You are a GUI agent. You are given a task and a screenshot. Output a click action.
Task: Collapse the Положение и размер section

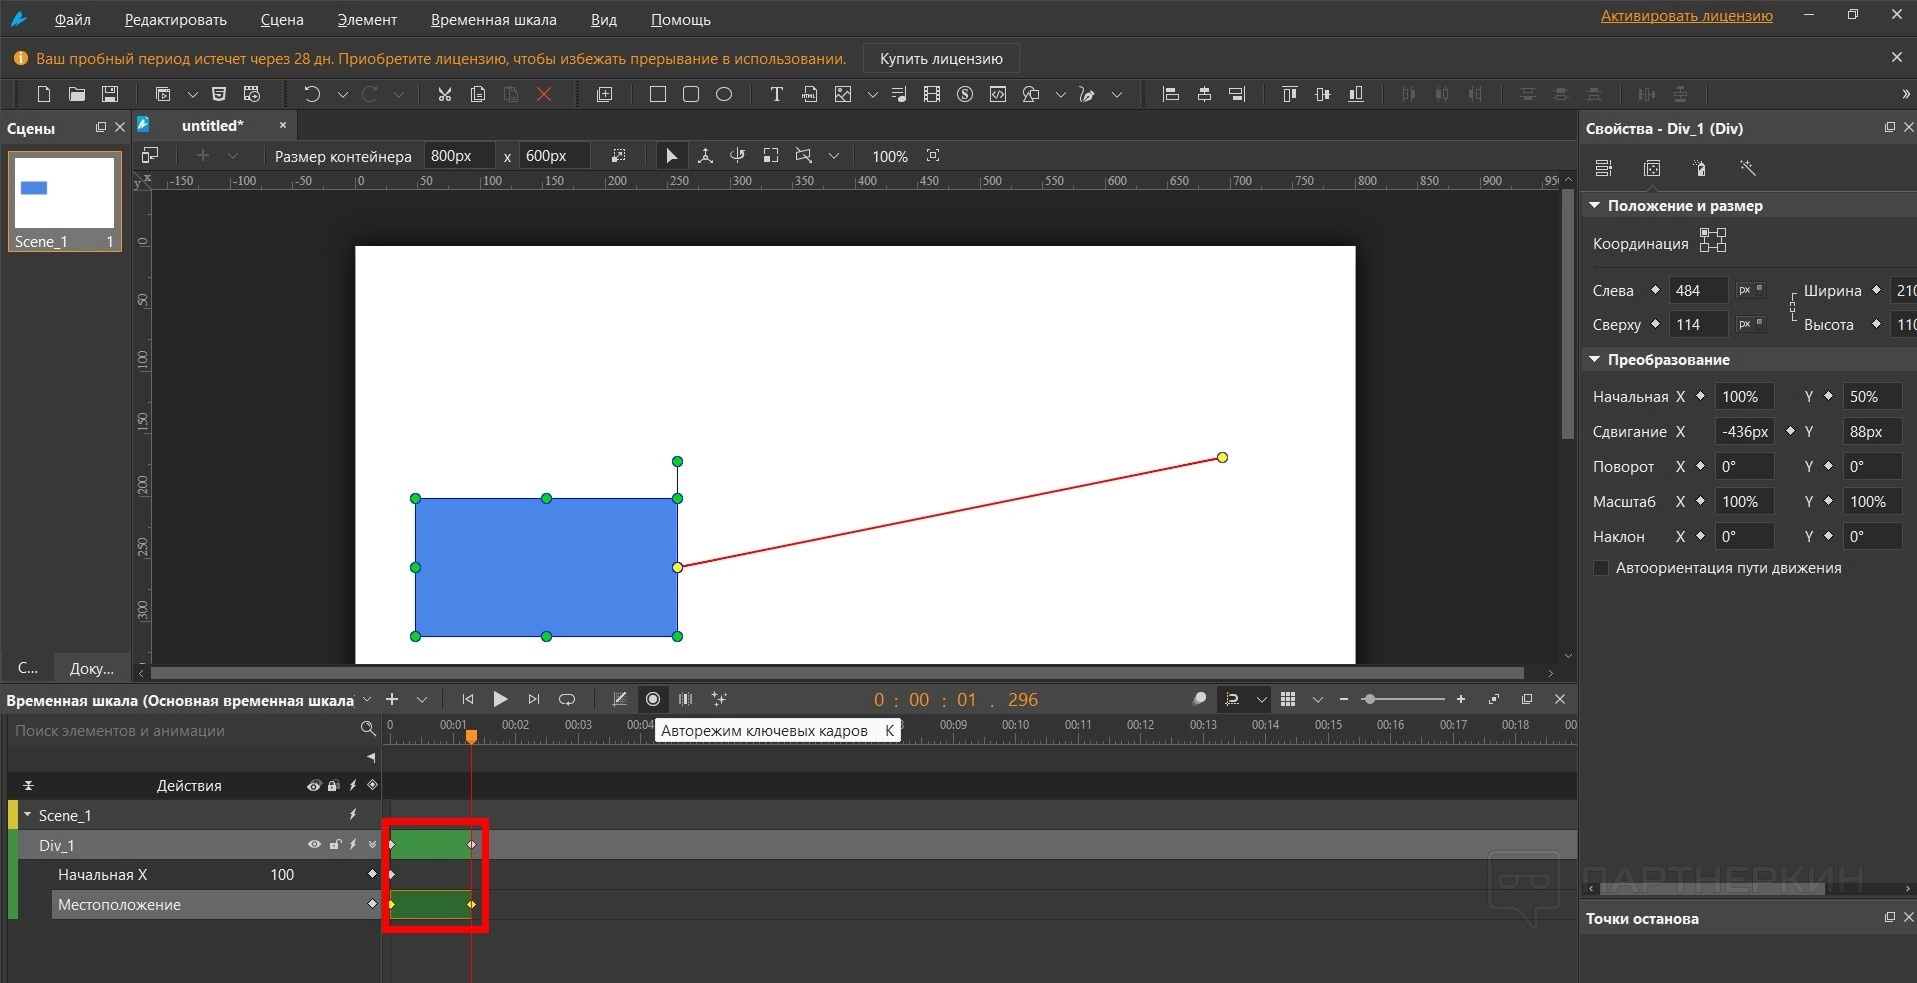pos(1595,205)
